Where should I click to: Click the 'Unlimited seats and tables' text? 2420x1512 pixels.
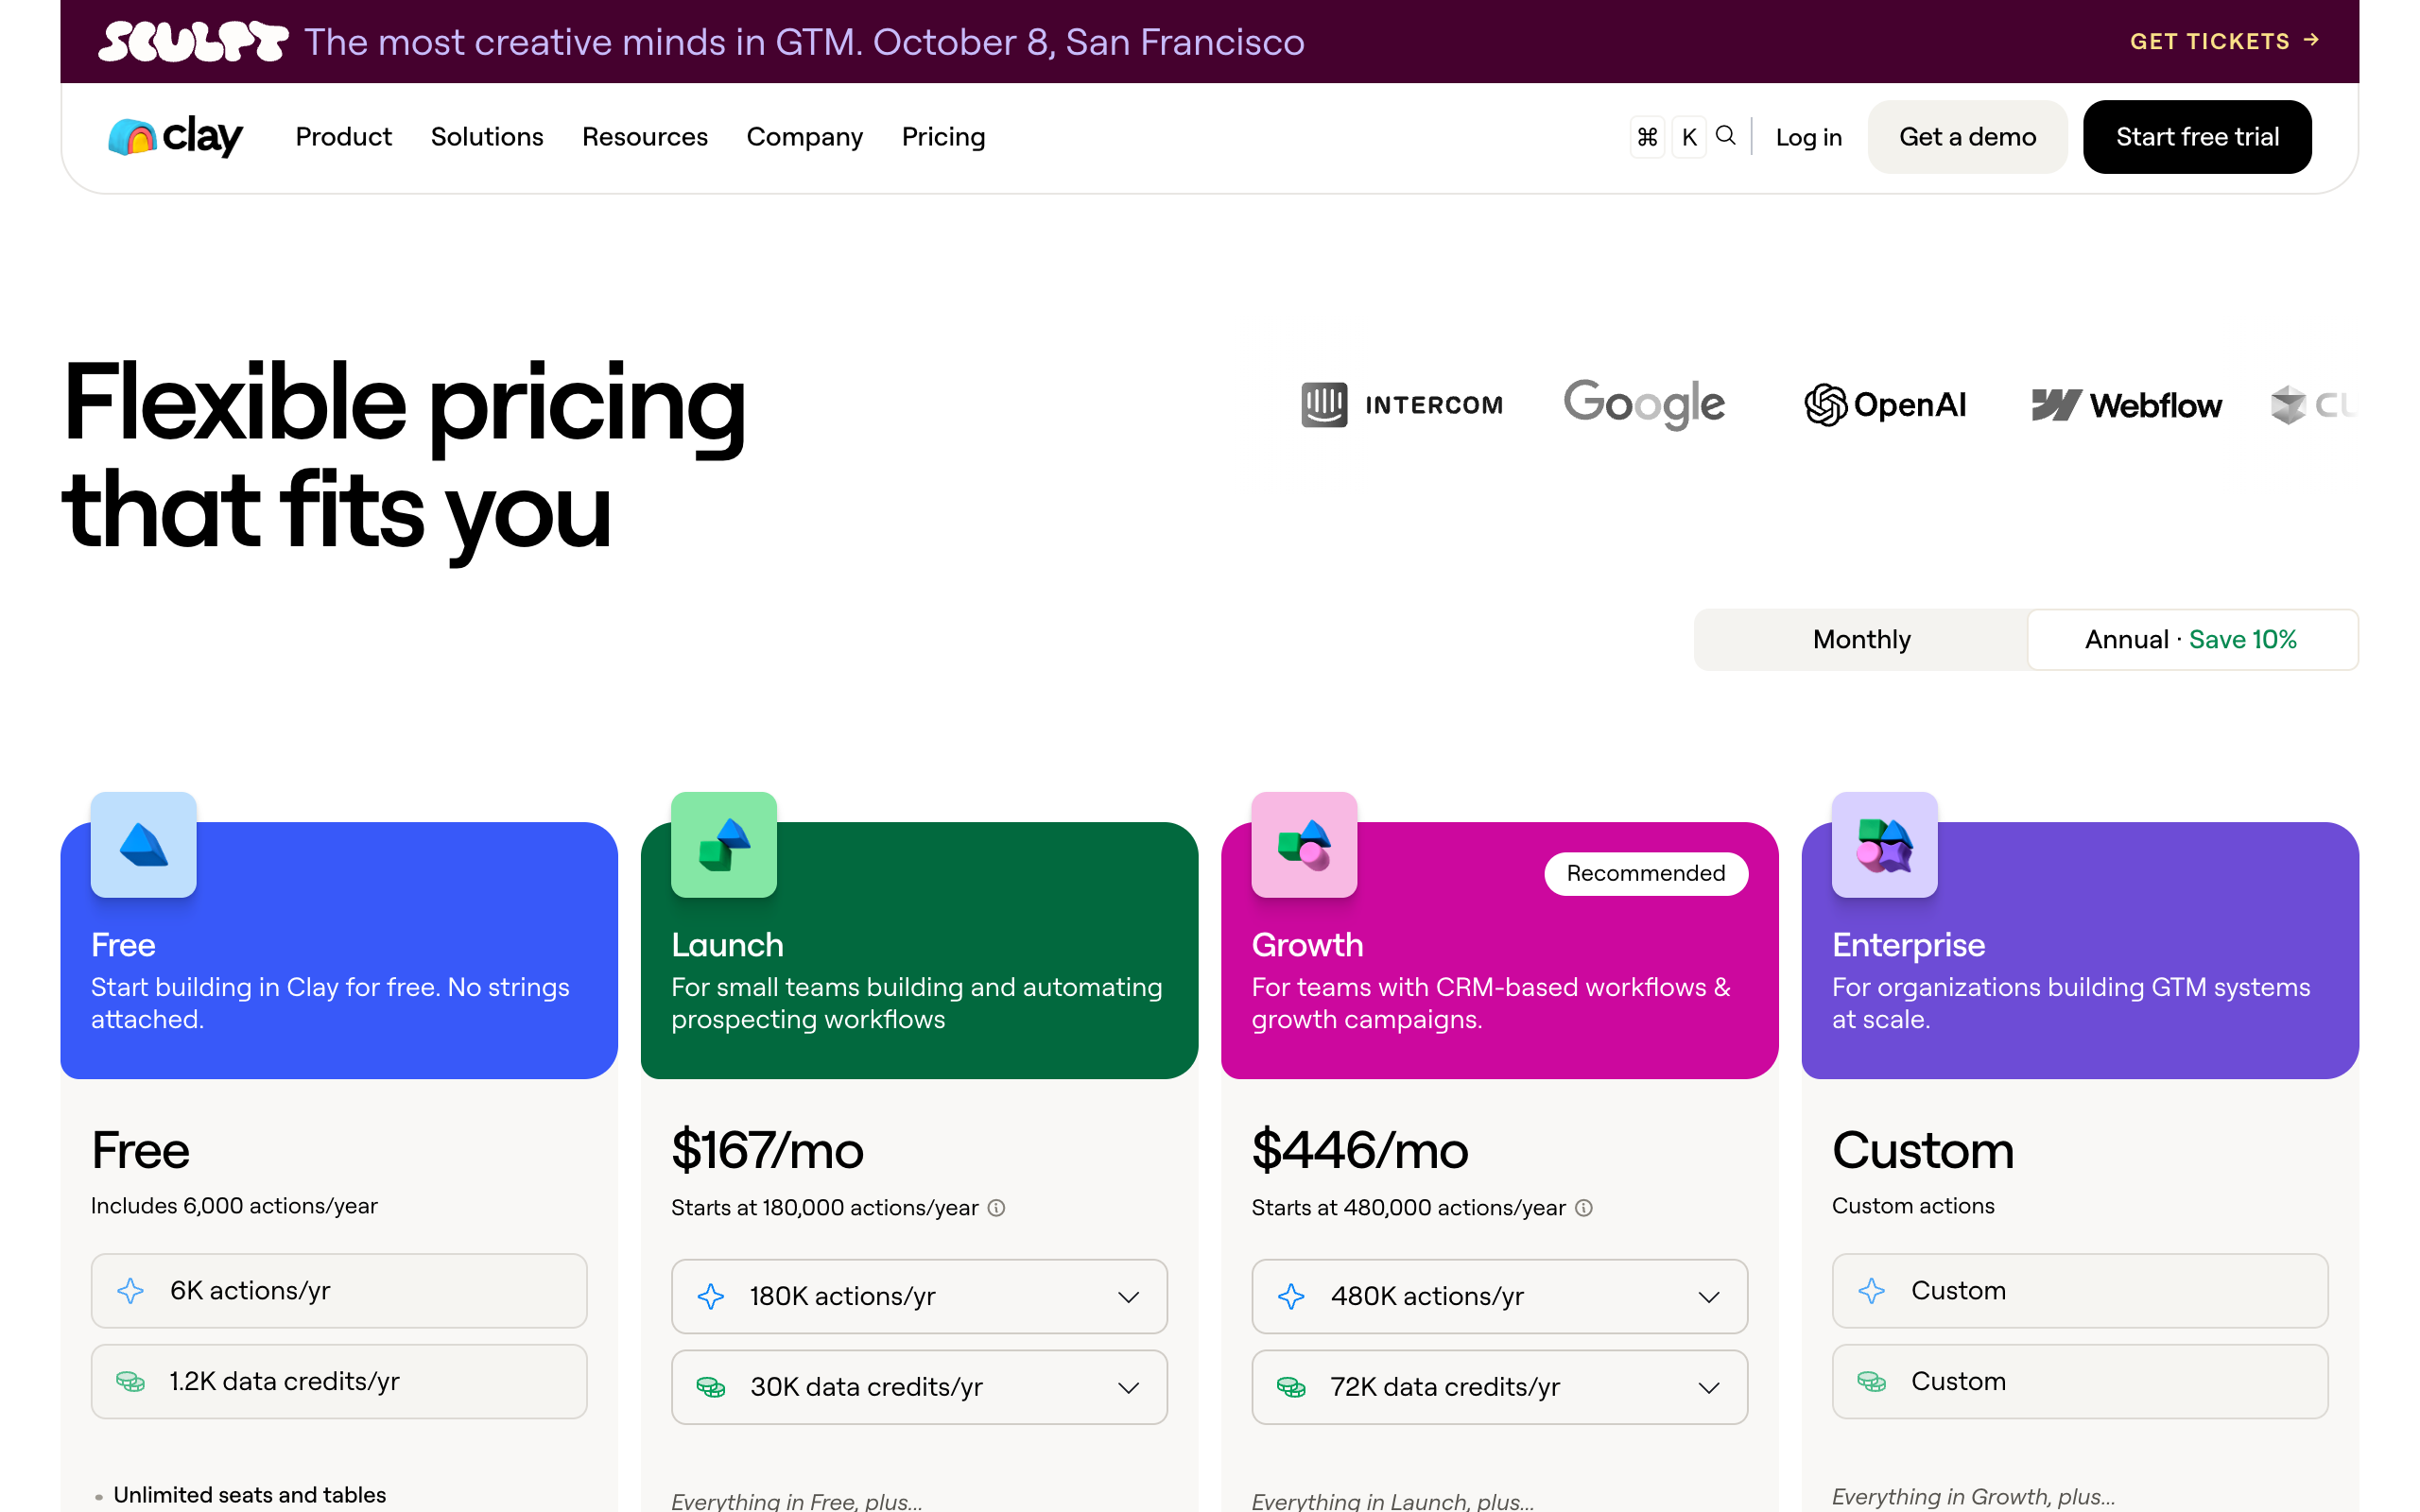click(249, 1495)
